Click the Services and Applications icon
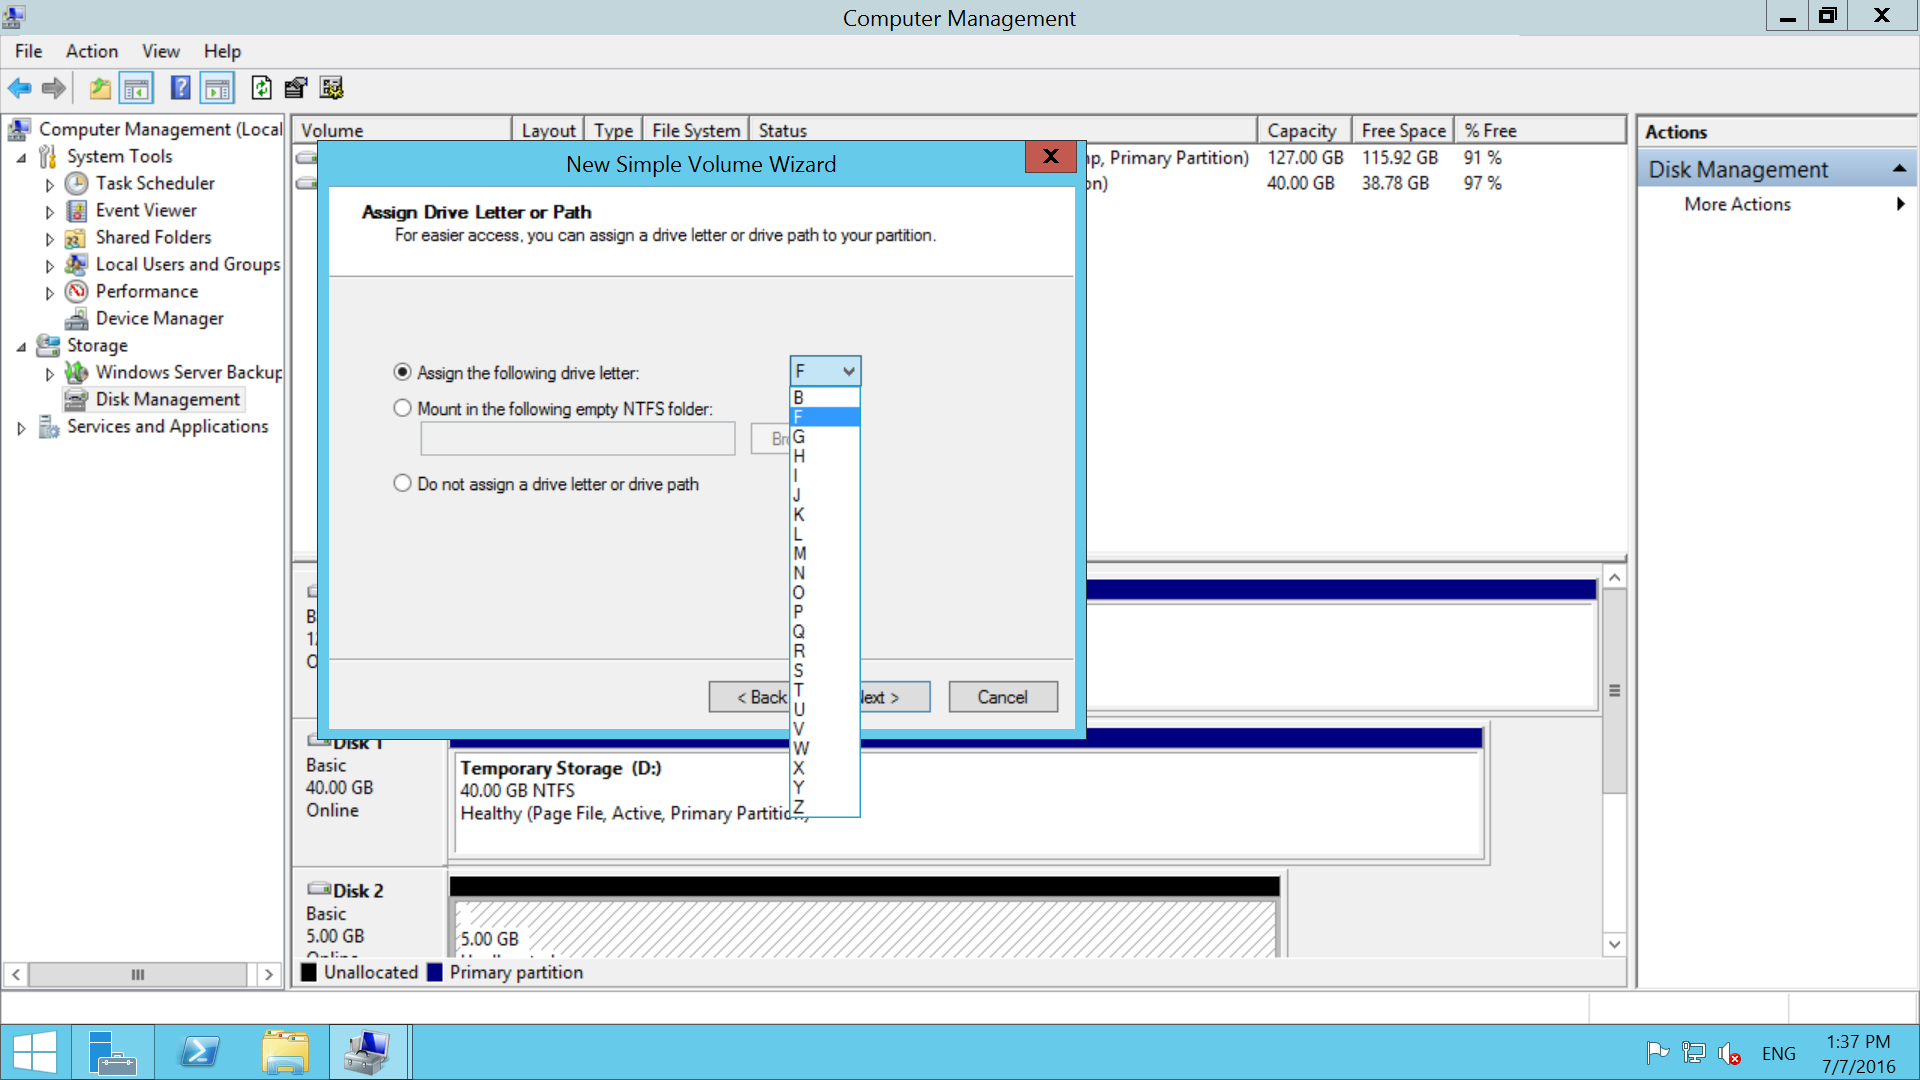The height and width of the screenshot is (1080, 1920). click(x=48, y=426)
